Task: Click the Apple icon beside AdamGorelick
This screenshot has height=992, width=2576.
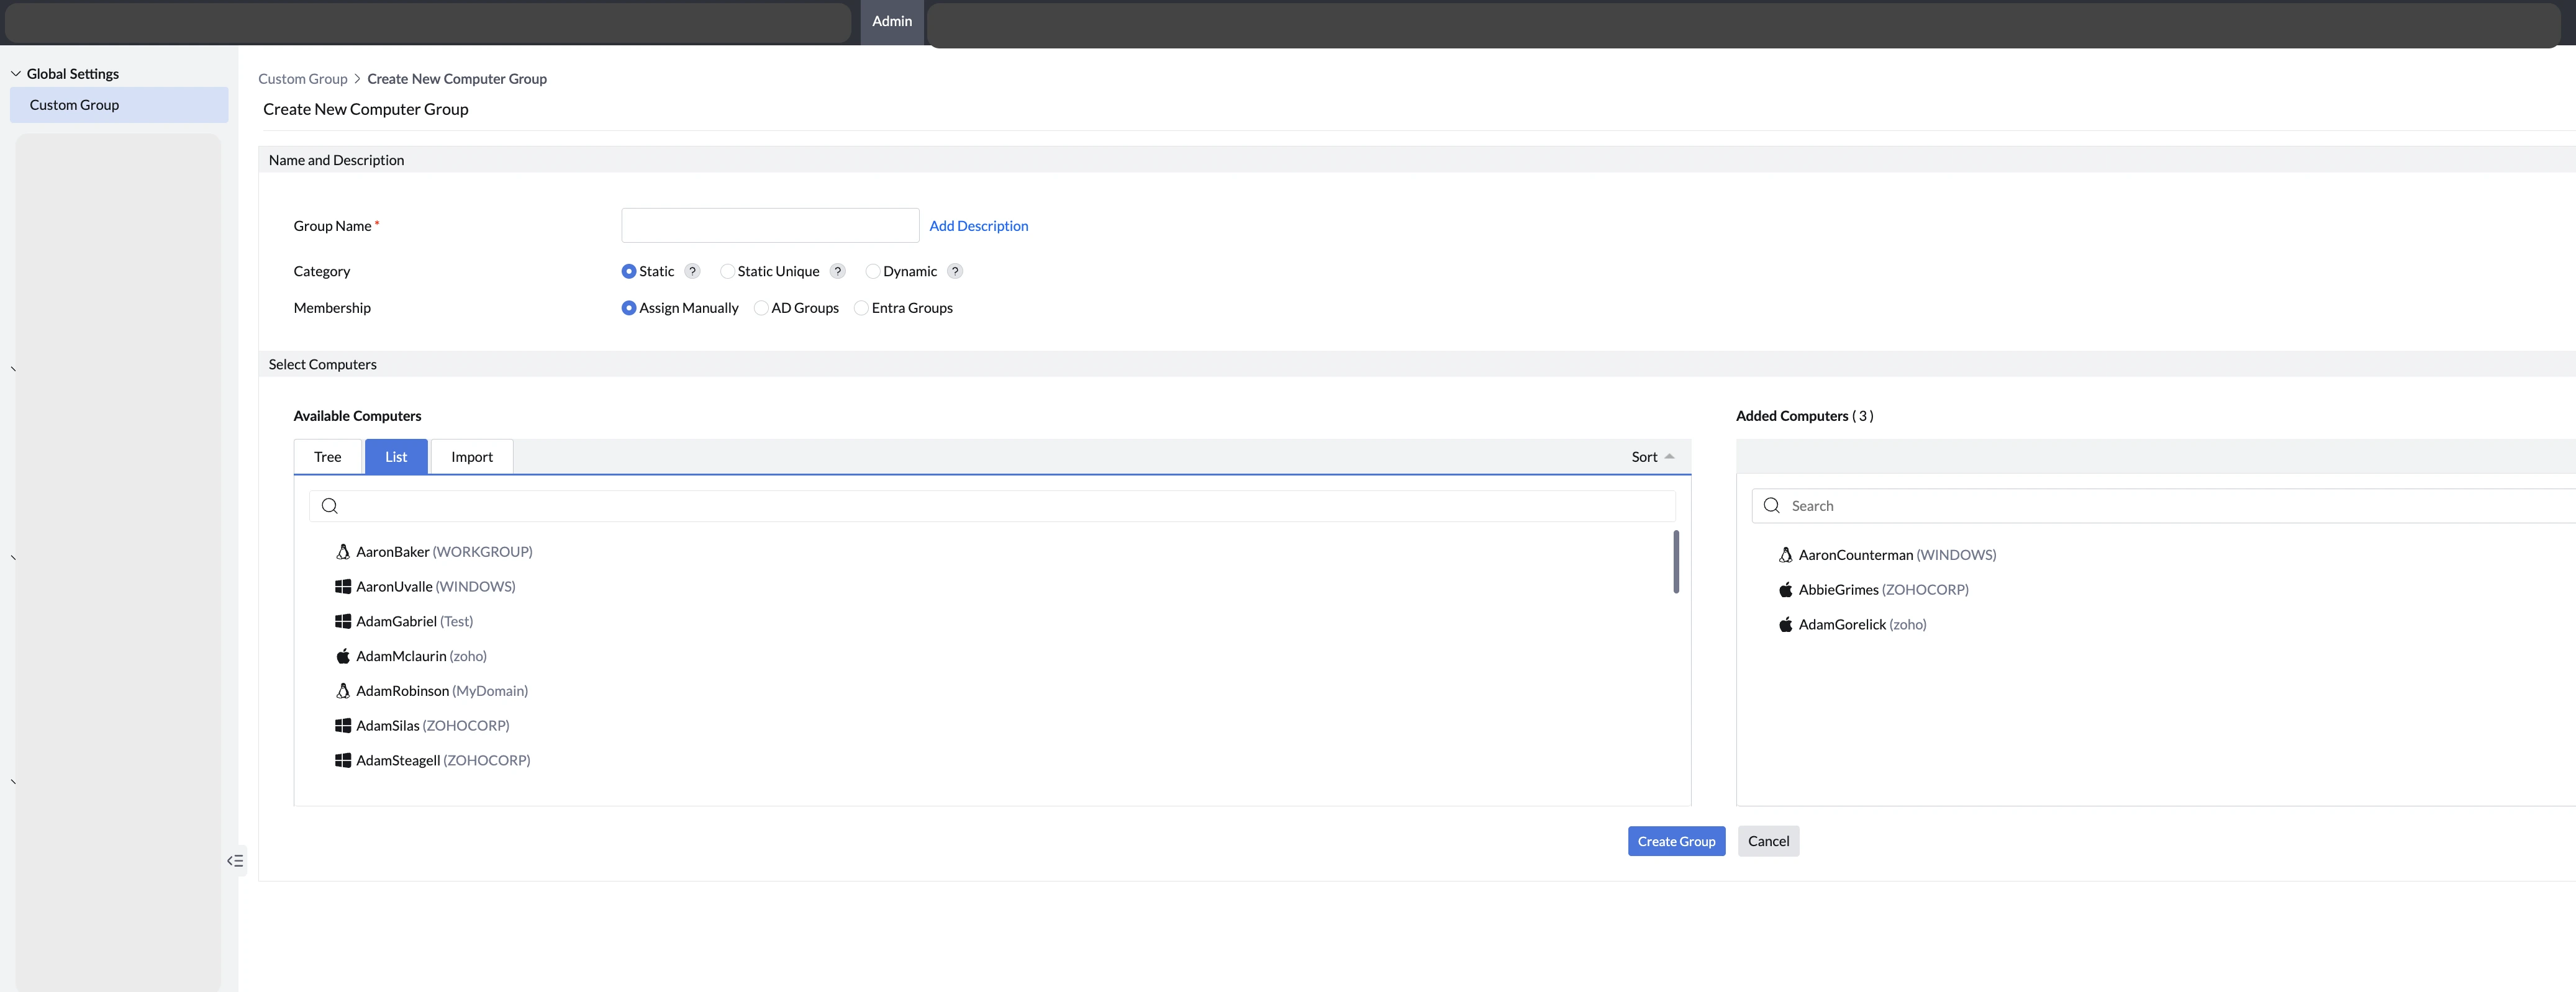Action: tap(1785, 625)
